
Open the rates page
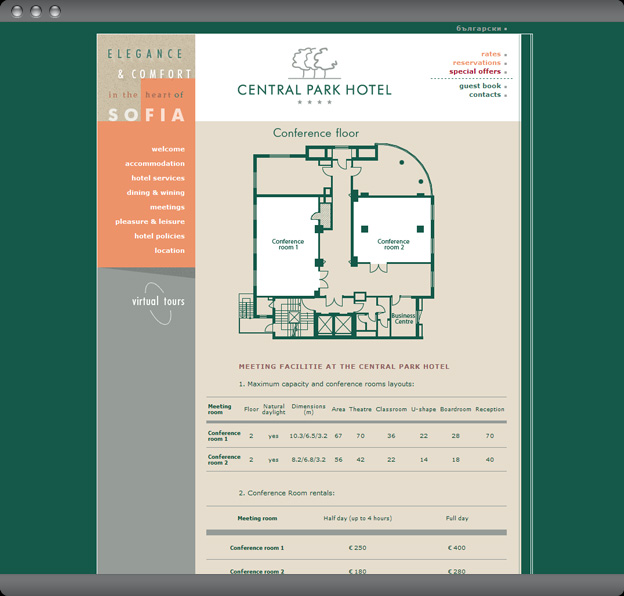pos(491,54)
